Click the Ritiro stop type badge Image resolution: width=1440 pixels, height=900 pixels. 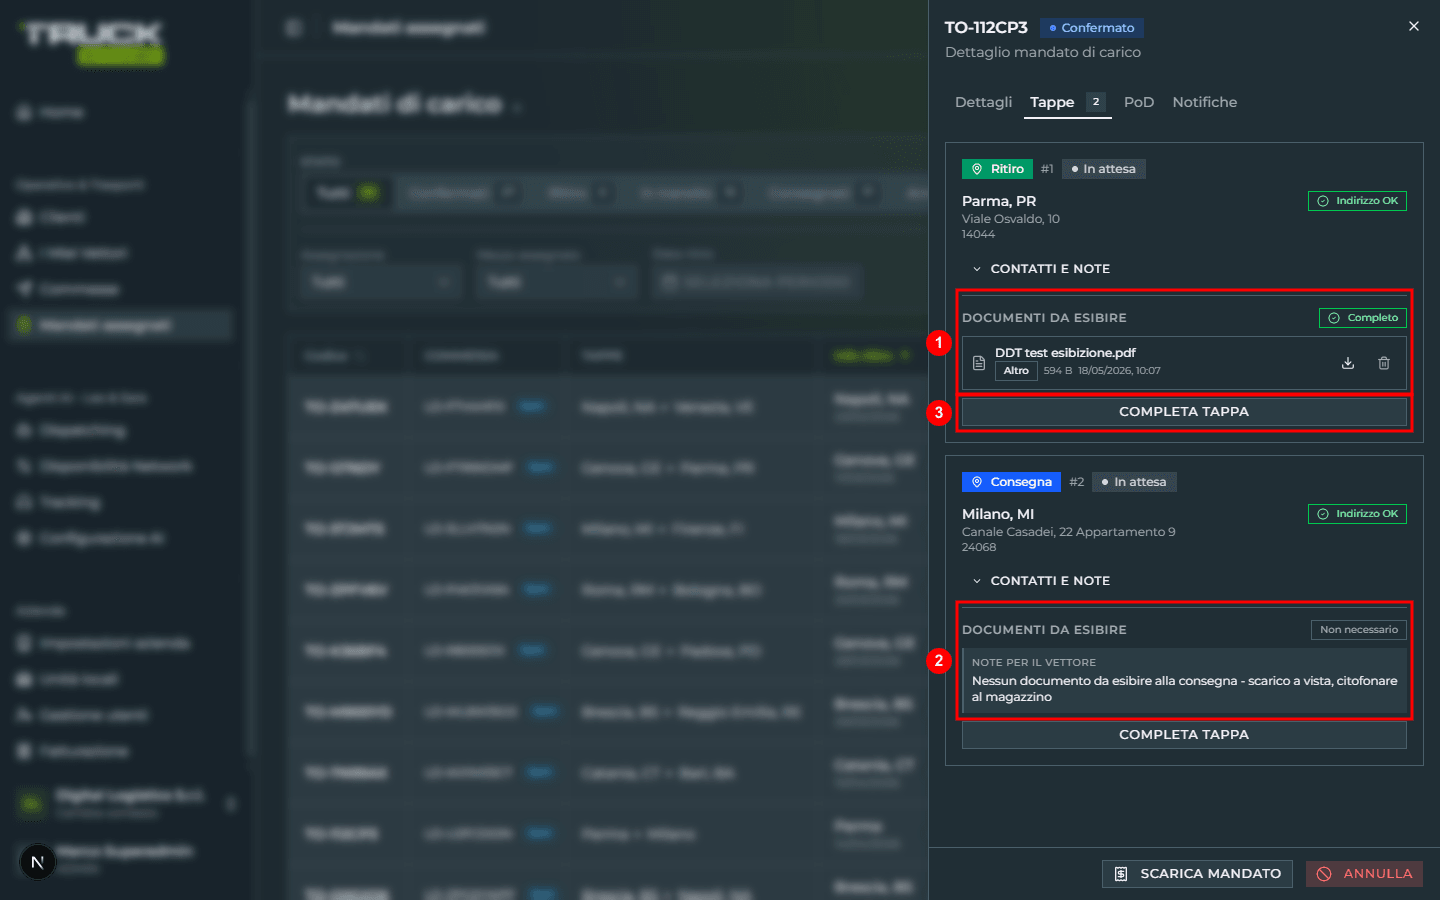pos(997,169)
